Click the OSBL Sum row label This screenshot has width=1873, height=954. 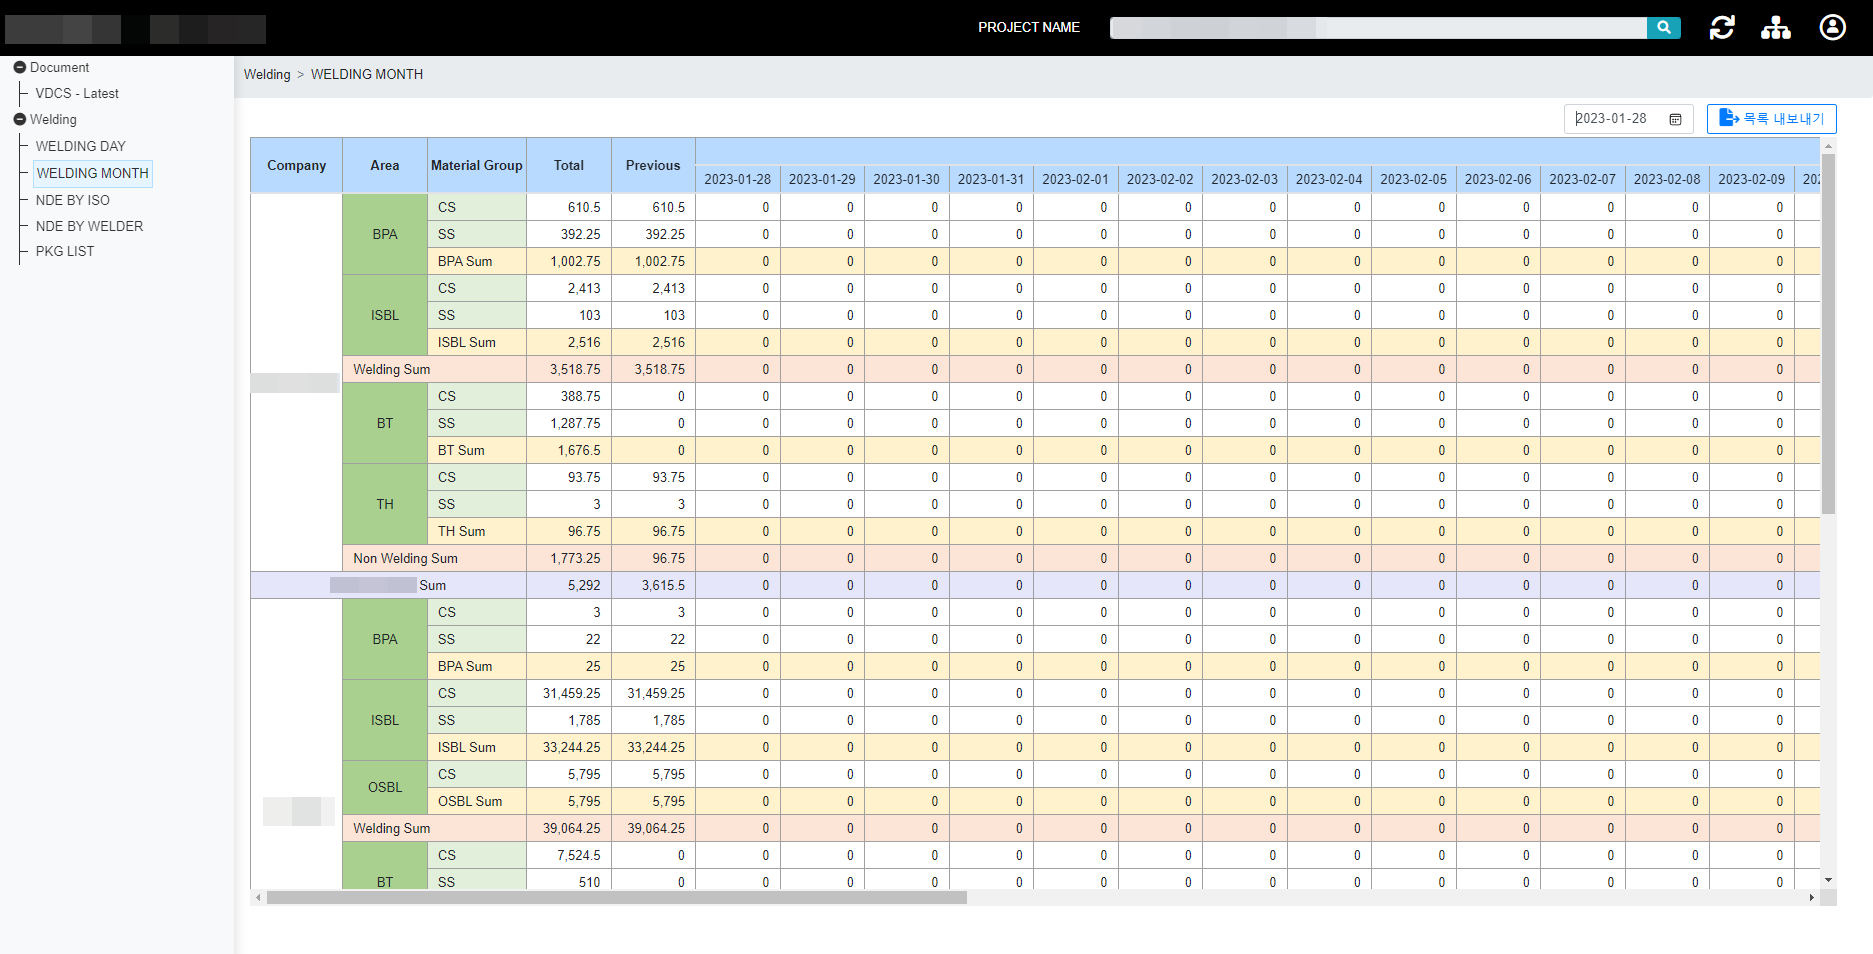tap(470, 801)
